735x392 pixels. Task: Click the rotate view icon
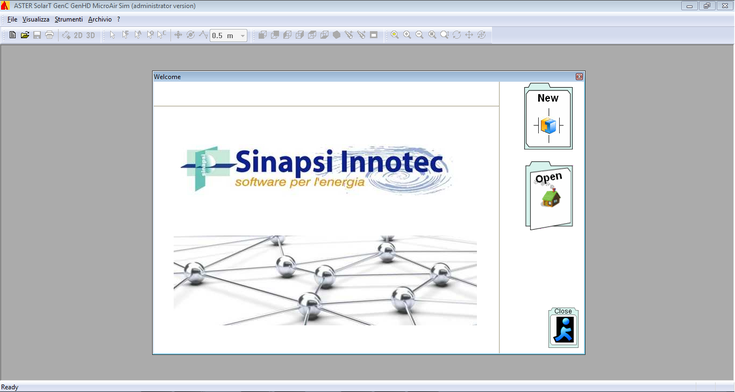point(457,35)
